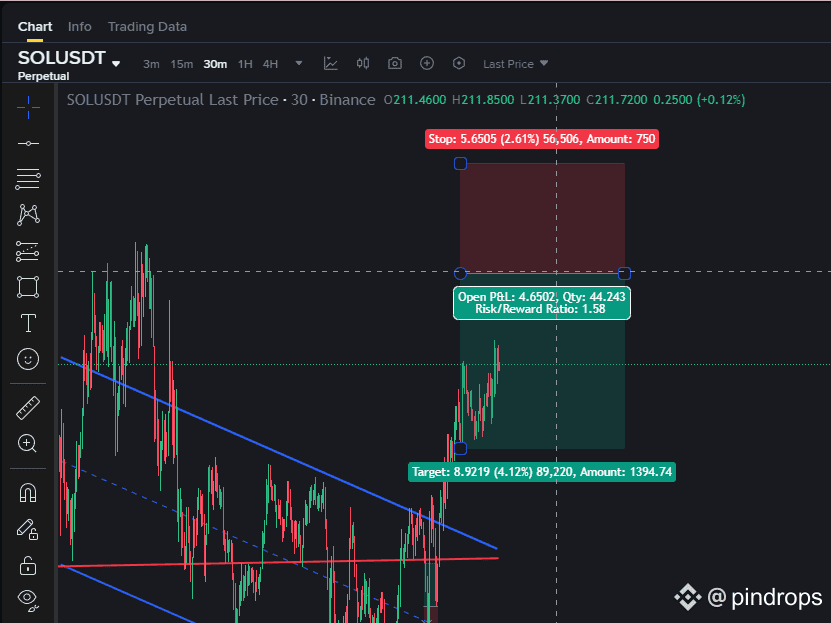Select the rectangle shape tool

[28, 287]
